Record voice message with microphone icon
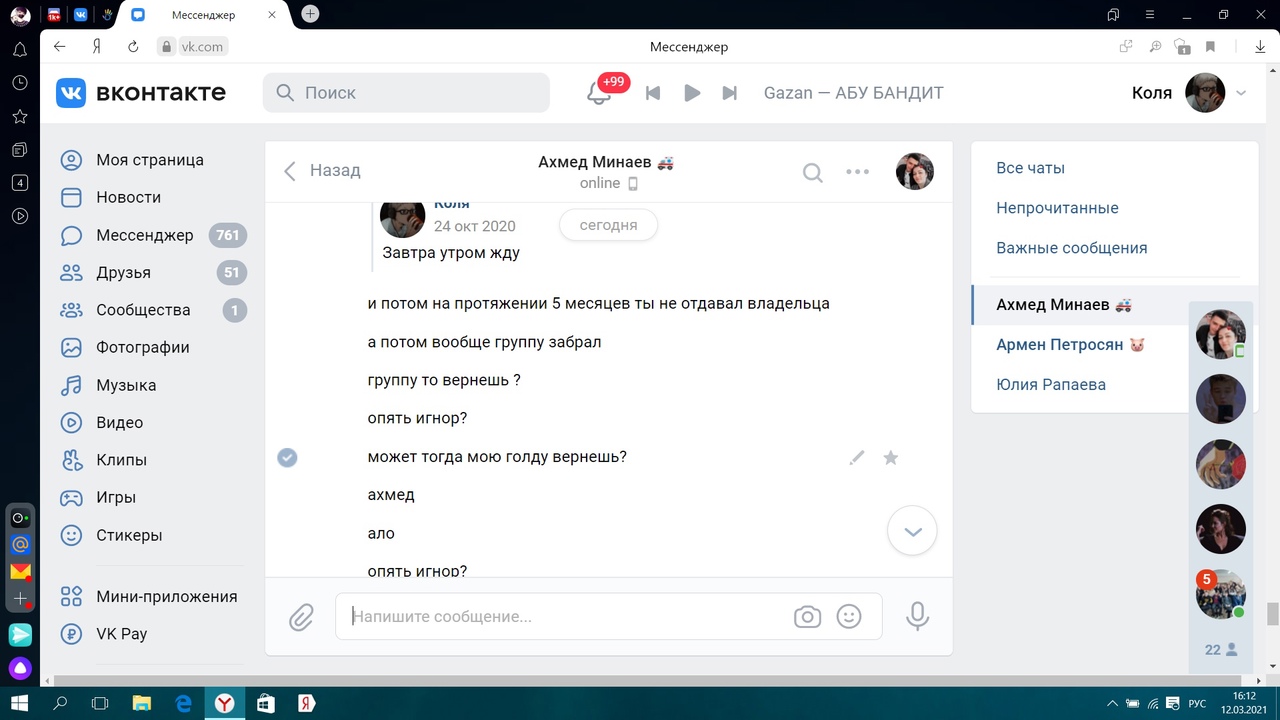Screen dimensions: 1280x720 (x=917, y=617)
